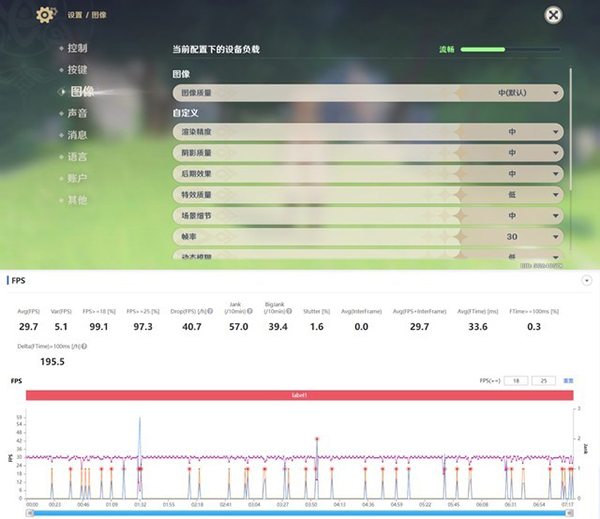Click the FPS threshold field showing 18

(x=515, y=381)
